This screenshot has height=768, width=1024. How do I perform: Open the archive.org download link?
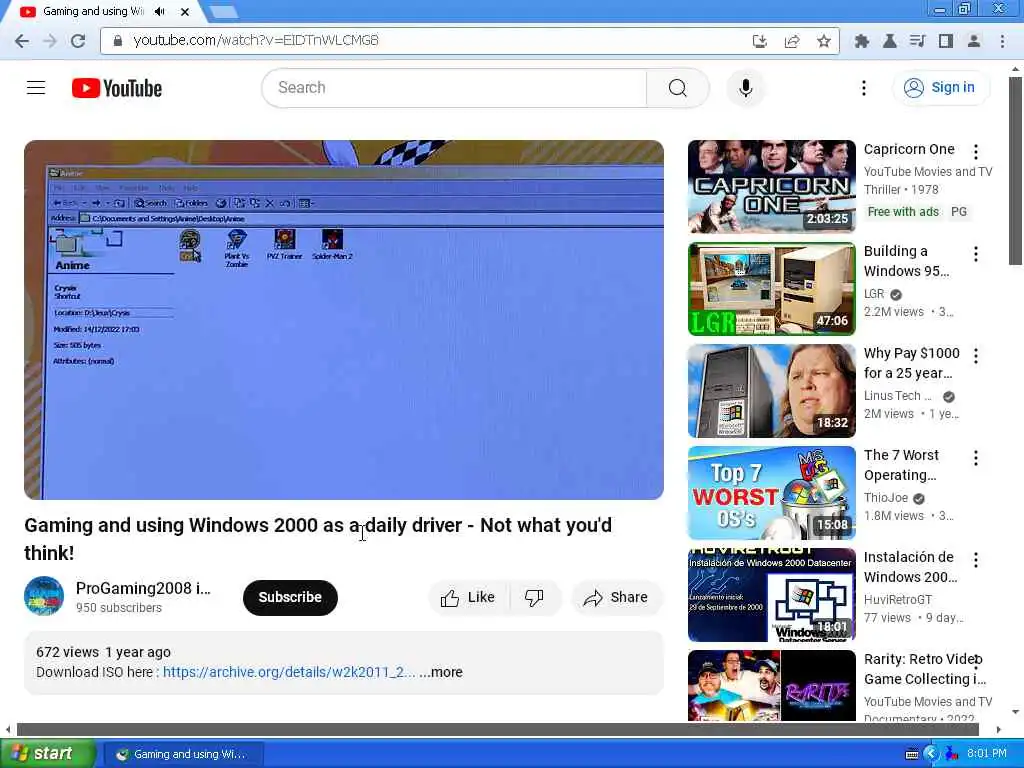(289, 672)
